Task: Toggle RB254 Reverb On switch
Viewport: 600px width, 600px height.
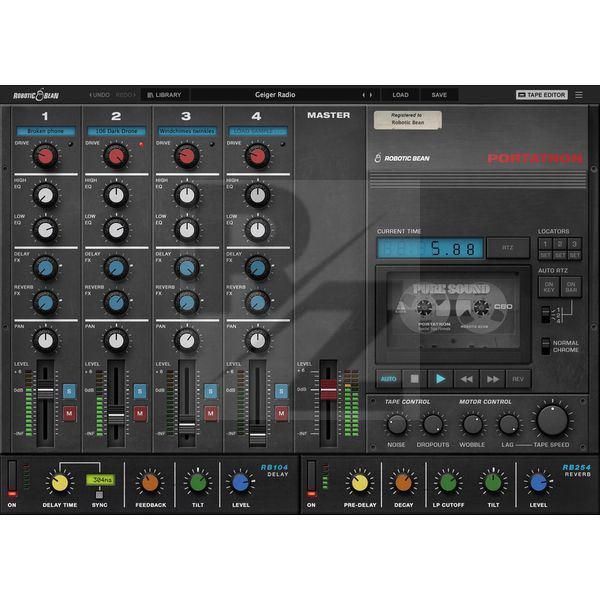Action: click(311, 478)
